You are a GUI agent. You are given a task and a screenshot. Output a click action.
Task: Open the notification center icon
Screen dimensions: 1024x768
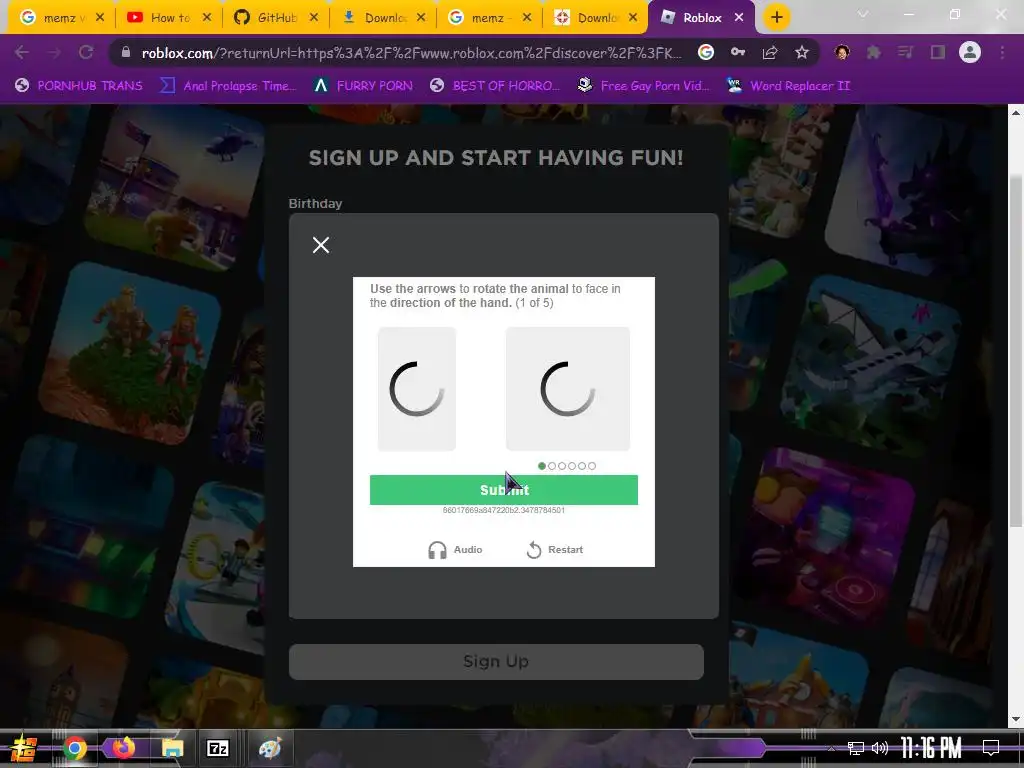[x=991, y=748]
